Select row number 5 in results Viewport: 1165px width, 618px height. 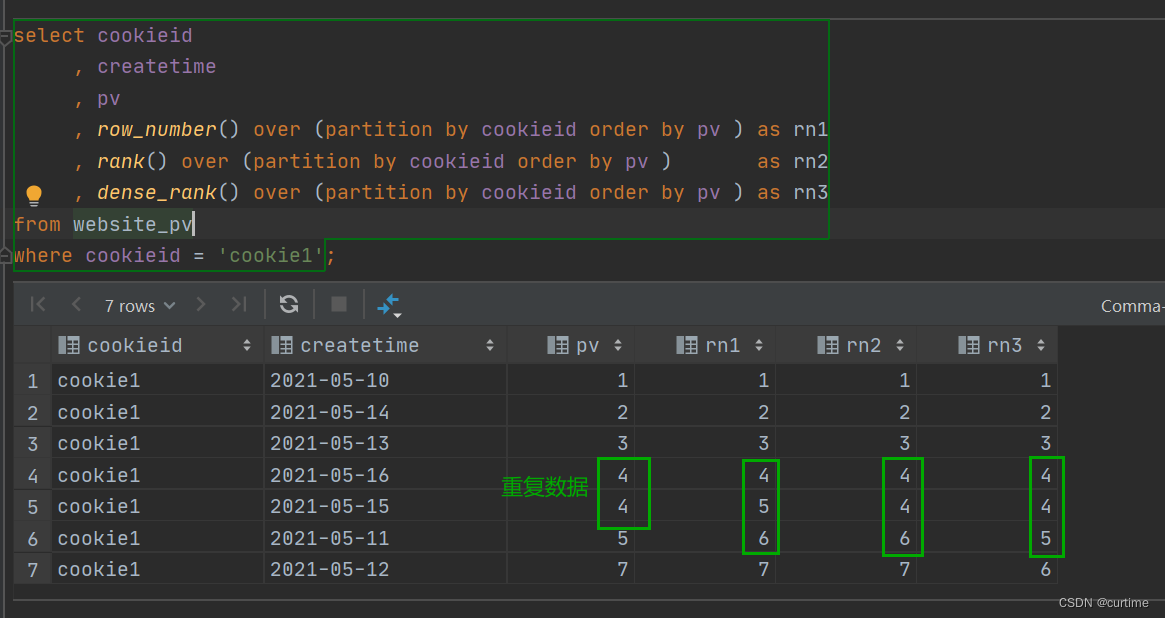pos(33,507)
